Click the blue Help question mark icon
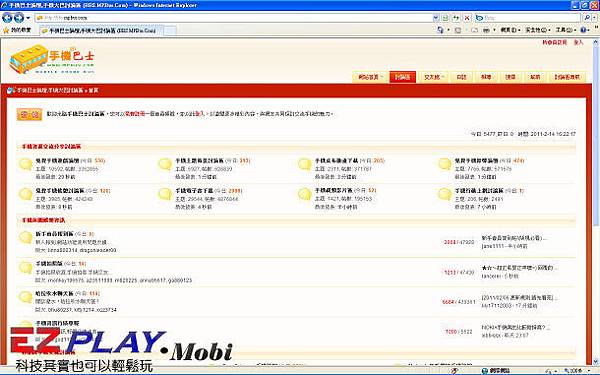This screenshot has width=600, height=375. click(583, 30)
